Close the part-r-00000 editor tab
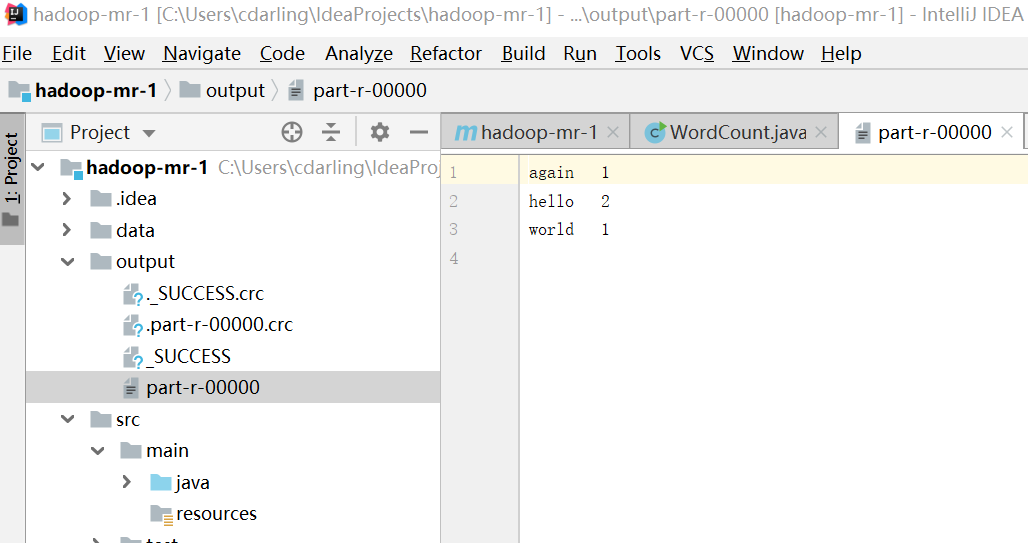 tap(1008, 132)
